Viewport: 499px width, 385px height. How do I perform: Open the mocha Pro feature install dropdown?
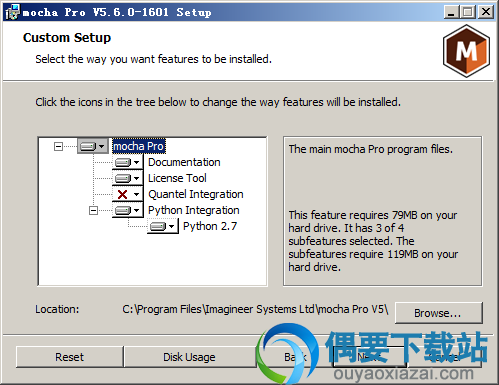pos(93,146)
